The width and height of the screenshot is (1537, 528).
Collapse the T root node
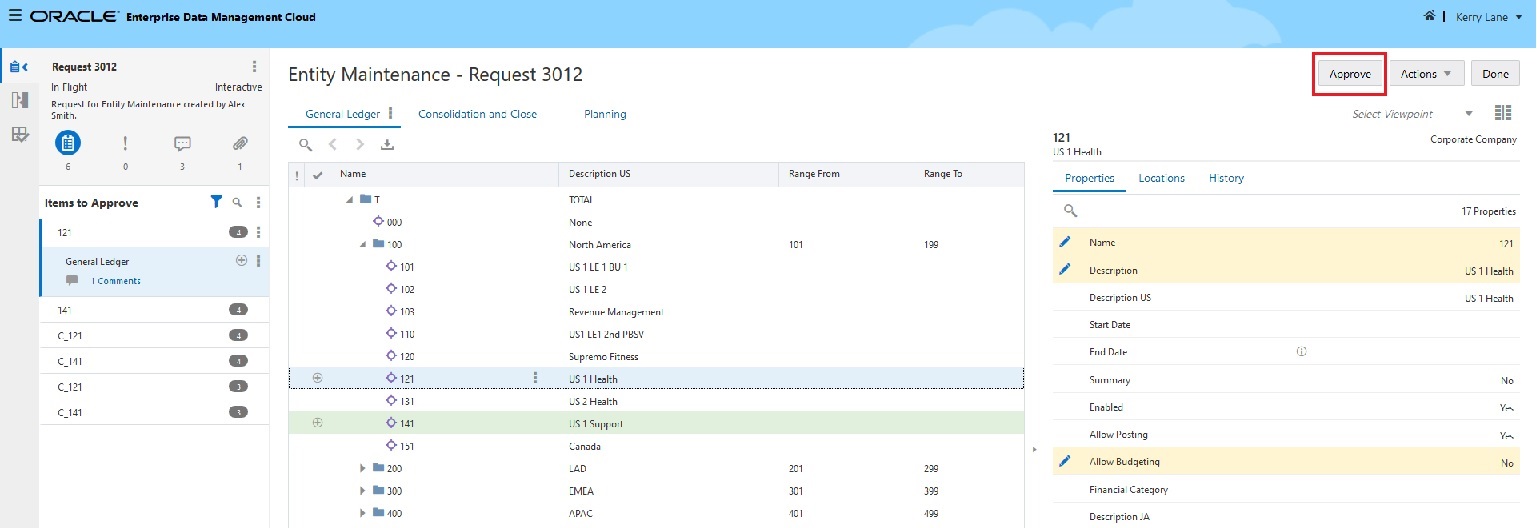tap(350, 200)
